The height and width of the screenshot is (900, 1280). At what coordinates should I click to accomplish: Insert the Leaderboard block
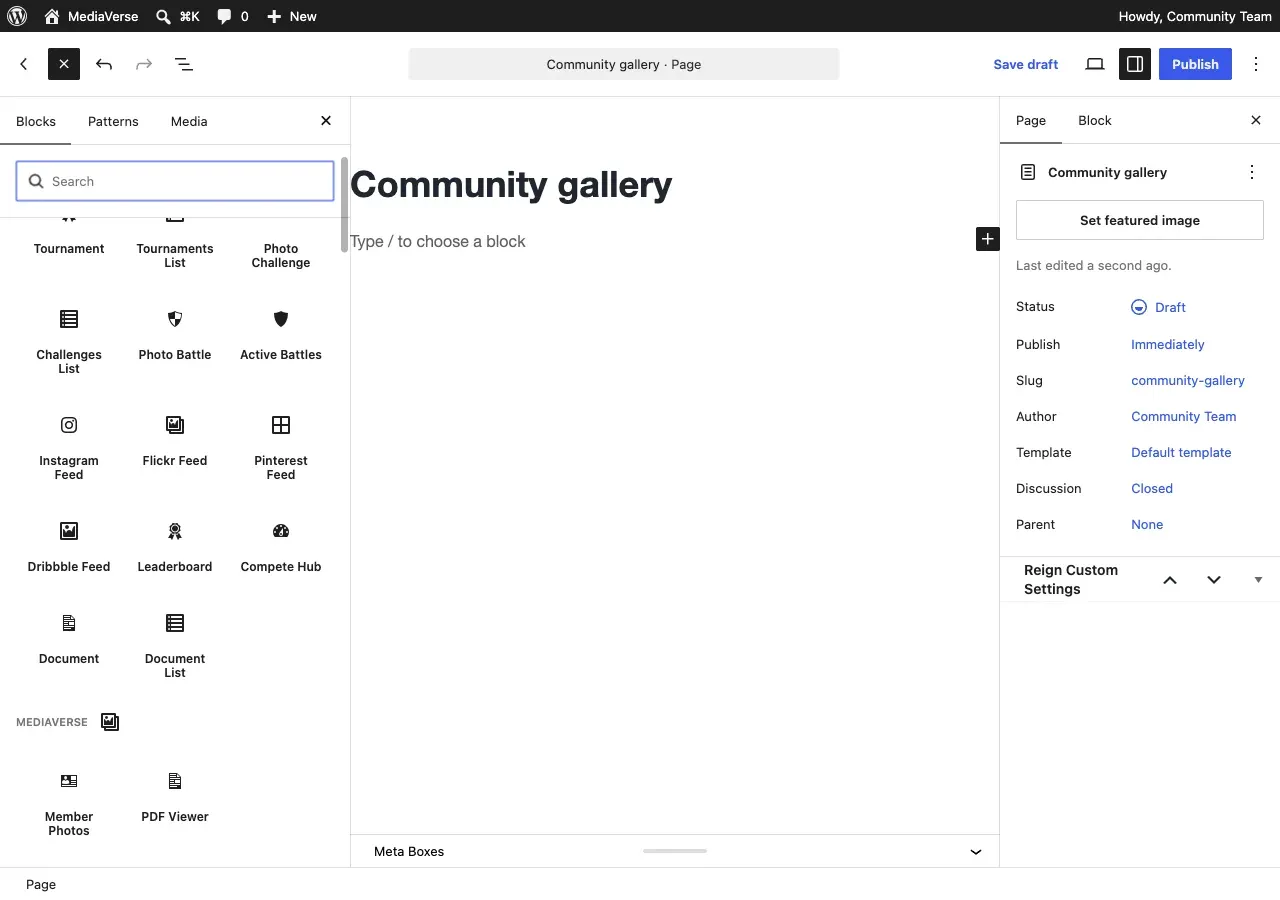tap(175, 548)
